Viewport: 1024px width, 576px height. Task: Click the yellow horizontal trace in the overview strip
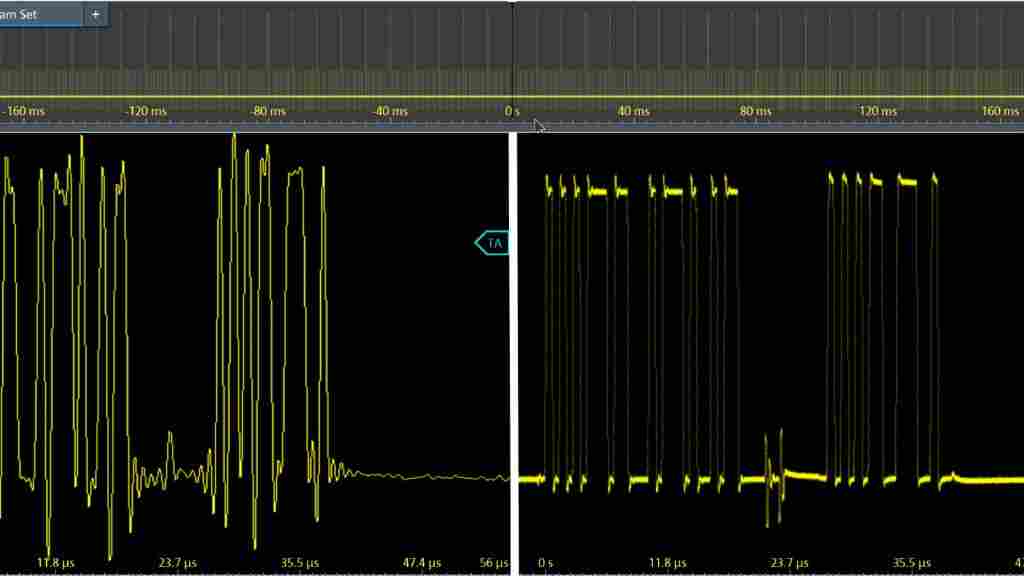tap(300, 97)
